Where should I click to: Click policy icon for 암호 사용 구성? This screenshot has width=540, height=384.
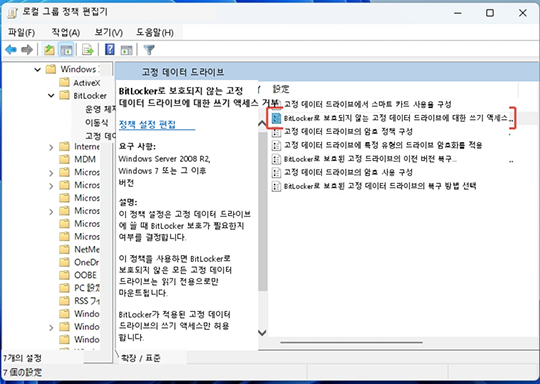276,172
